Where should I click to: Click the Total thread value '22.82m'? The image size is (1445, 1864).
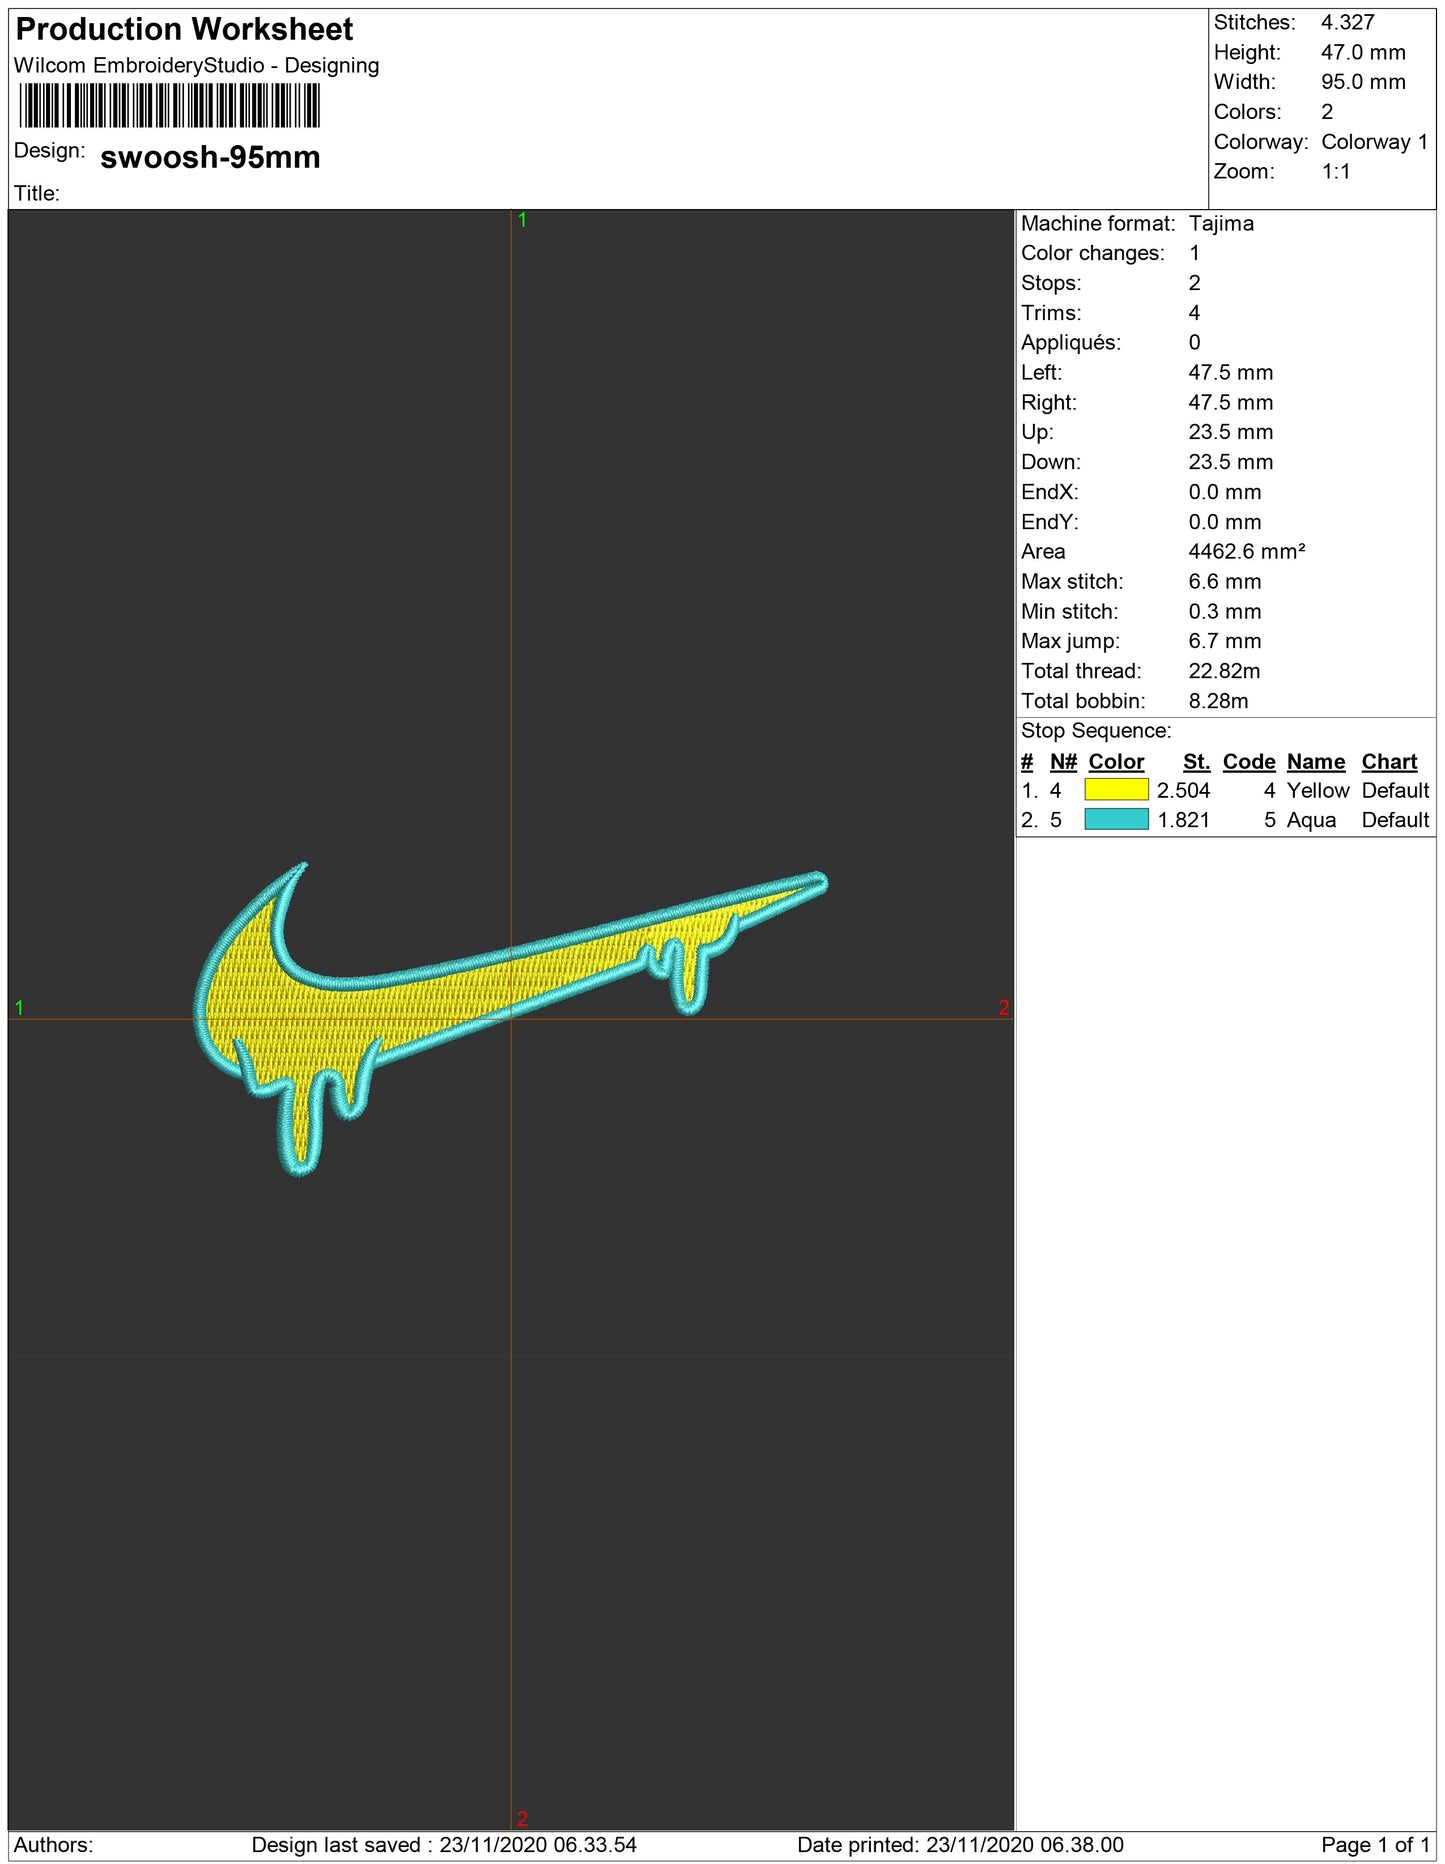[1224, 671]
